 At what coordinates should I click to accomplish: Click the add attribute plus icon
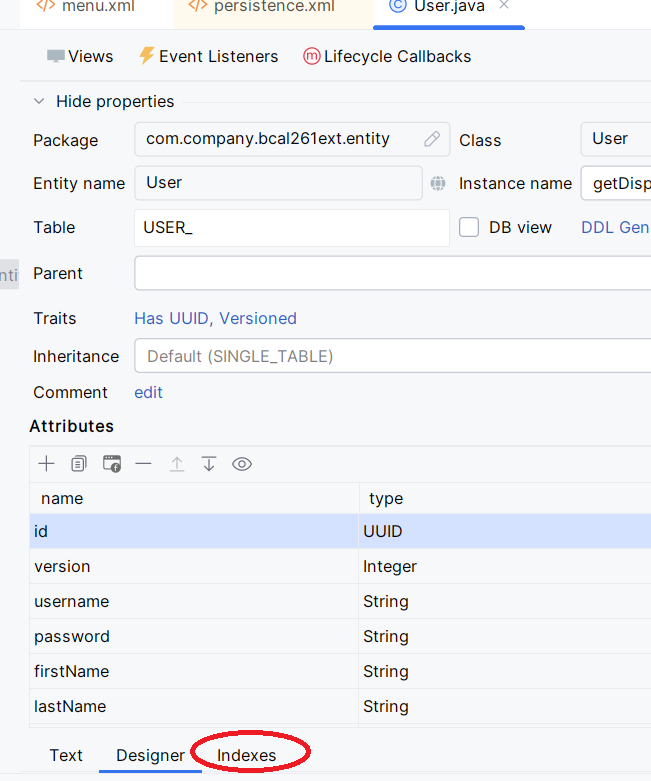(x=46, y=464)
